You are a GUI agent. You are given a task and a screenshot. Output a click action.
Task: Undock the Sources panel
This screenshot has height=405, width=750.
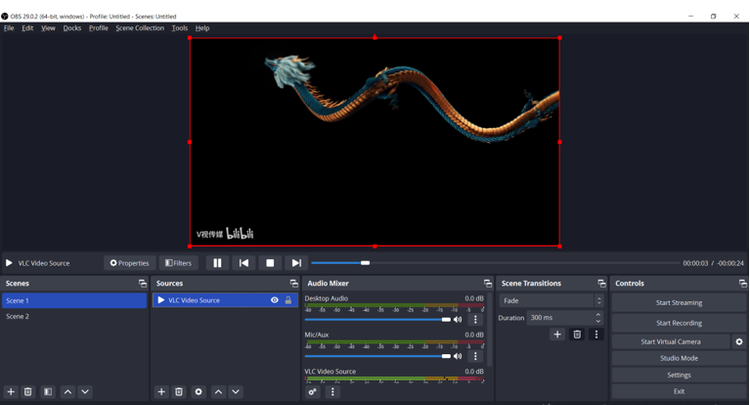click(293, 284)
